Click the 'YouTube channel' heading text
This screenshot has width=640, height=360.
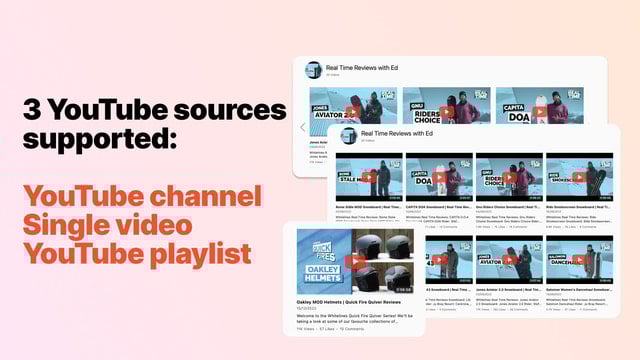pos(142,196)
